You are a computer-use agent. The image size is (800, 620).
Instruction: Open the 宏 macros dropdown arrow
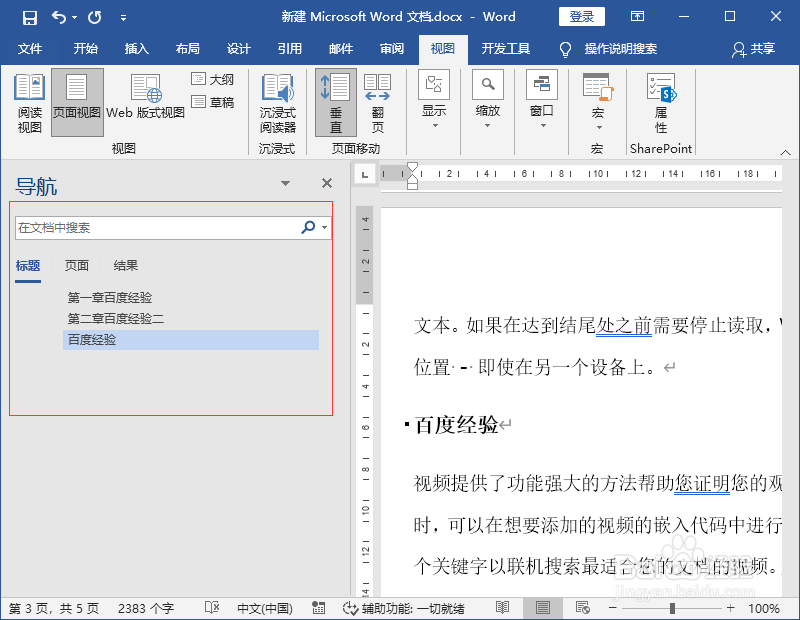pos(598,128)
